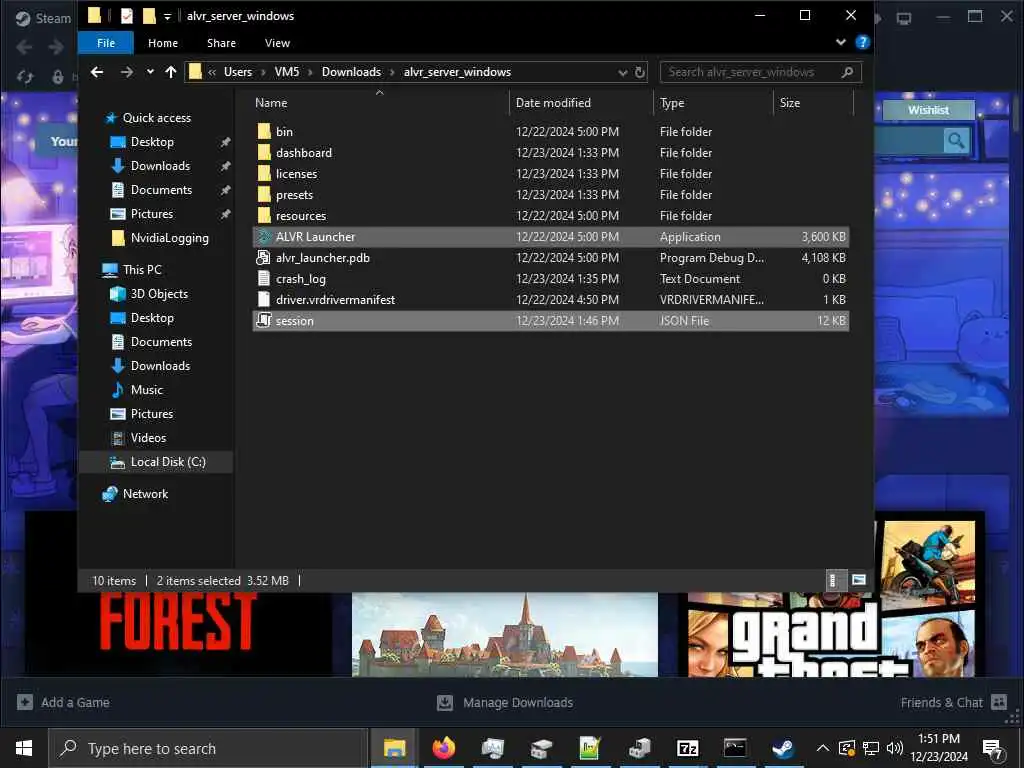The width and height of the screenshot is (1024, 768).
Task: Open the Customize Quick Access Toolbar dropdown
Action: tap(167, 16)
